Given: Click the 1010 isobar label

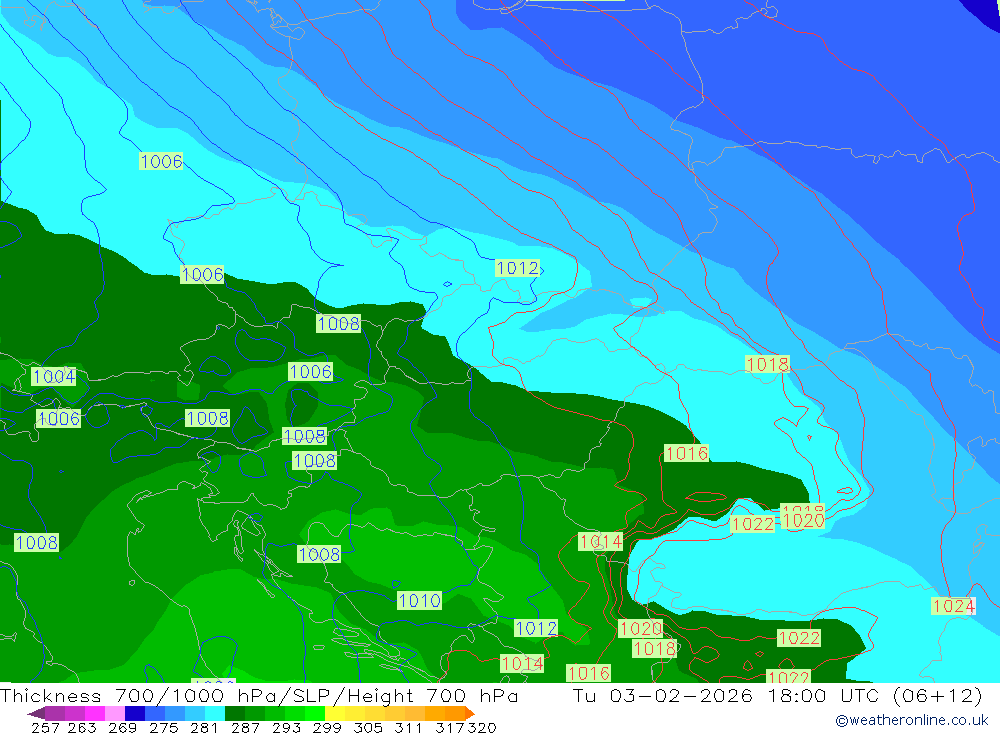Looking at the screenshot, I should [x=419, y=600].
